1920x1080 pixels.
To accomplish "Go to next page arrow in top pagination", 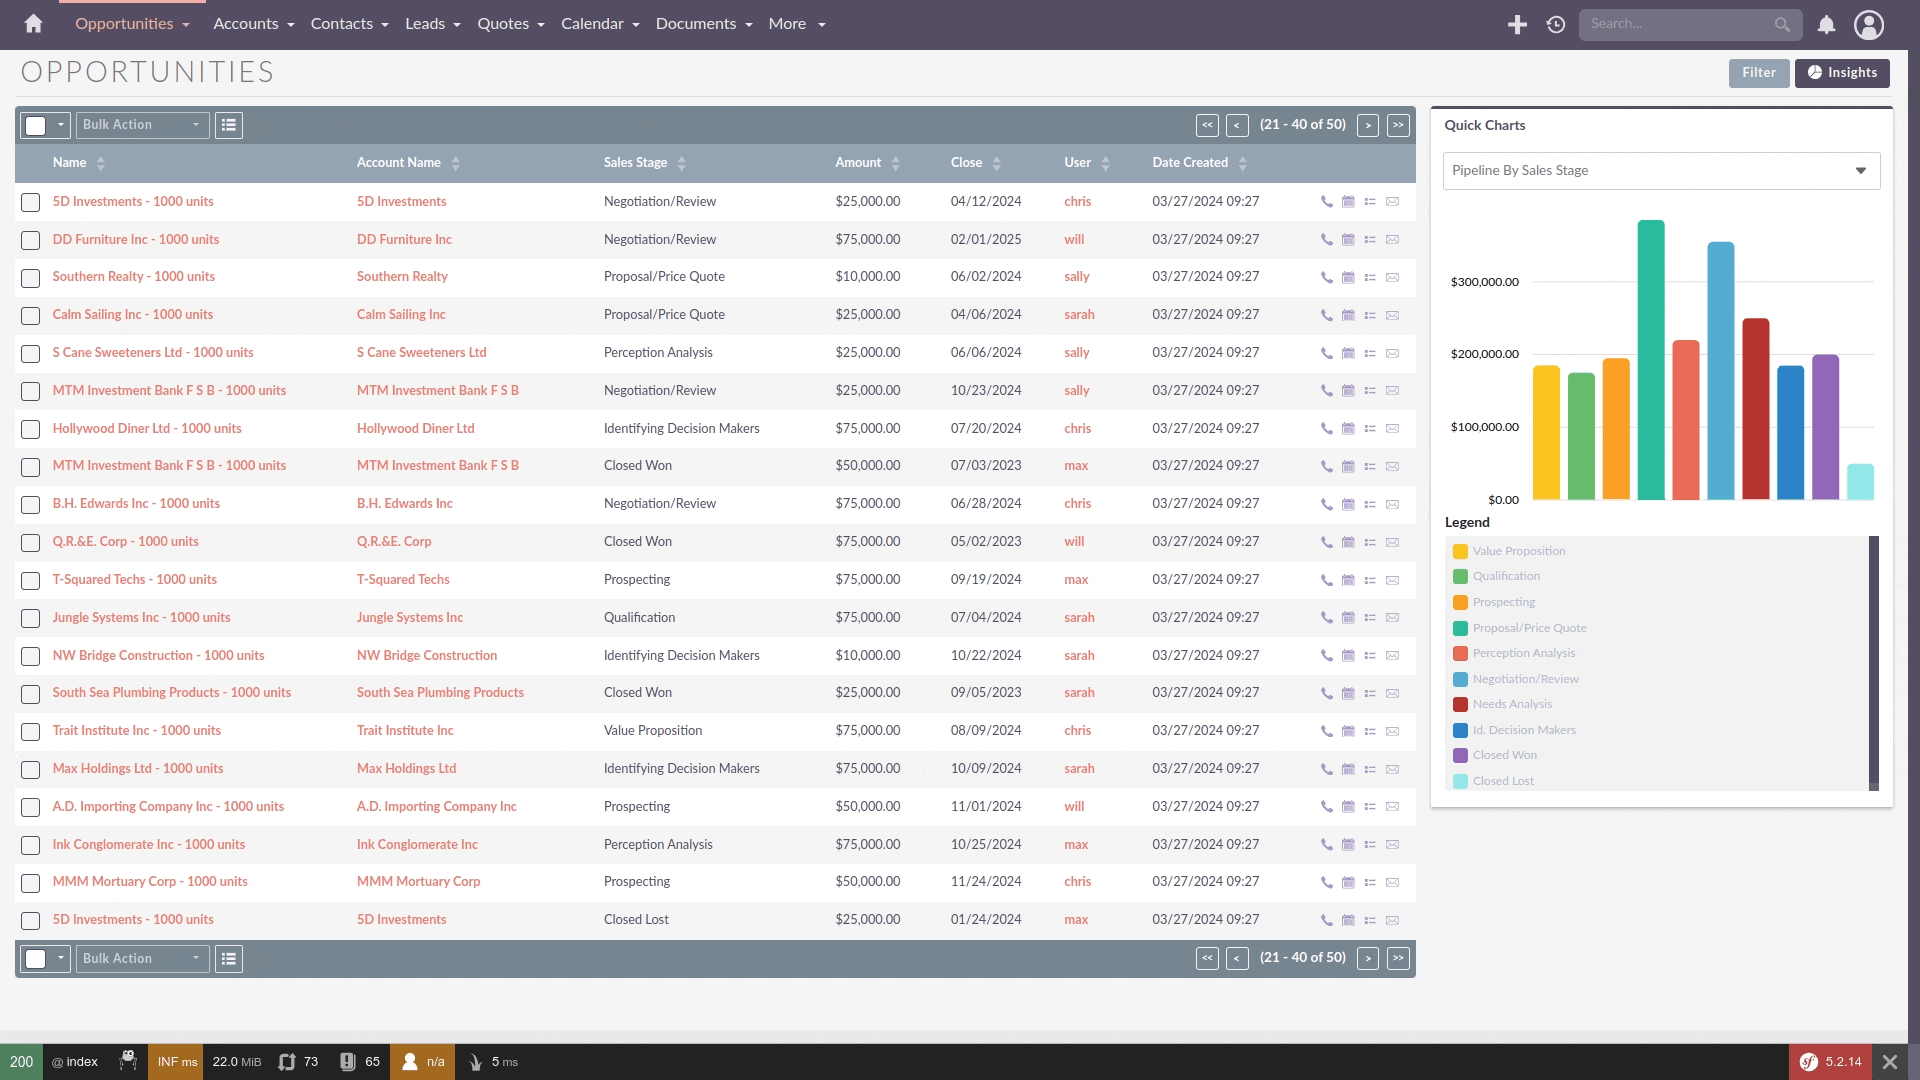I will pos(1368,125).
